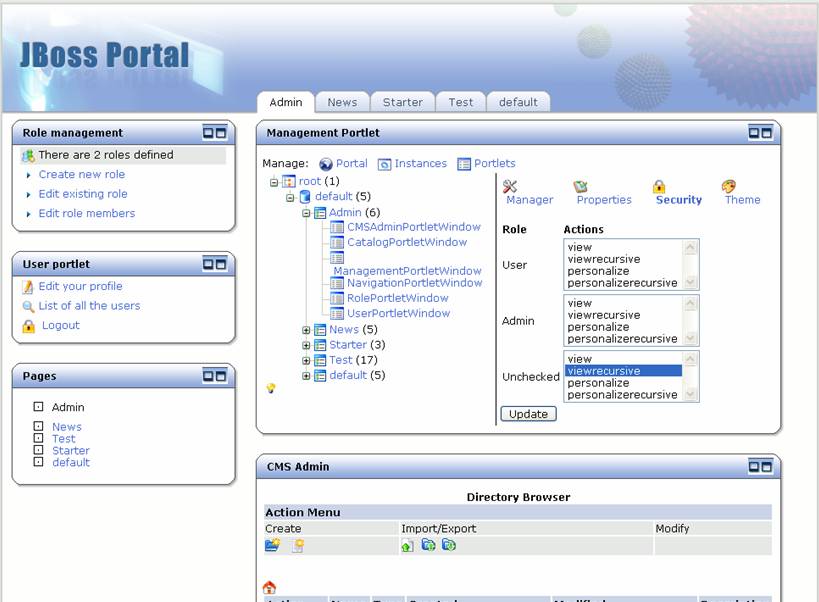819x602 pixels.
Task: Maximize the Pages portlet
Action: [x=221, y=376]
